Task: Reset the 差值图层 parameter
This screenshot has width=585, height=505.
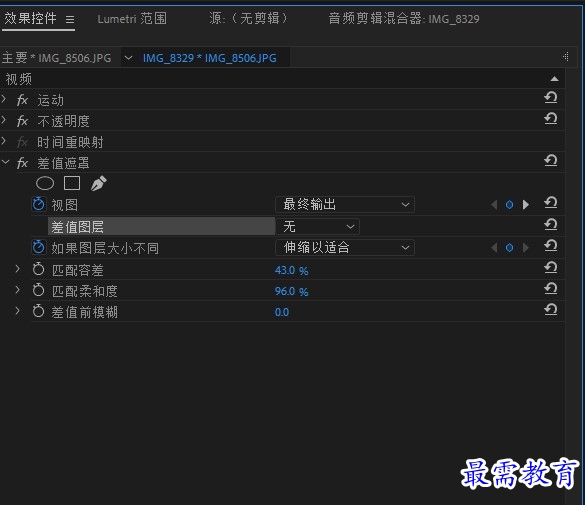Action: 551,224
